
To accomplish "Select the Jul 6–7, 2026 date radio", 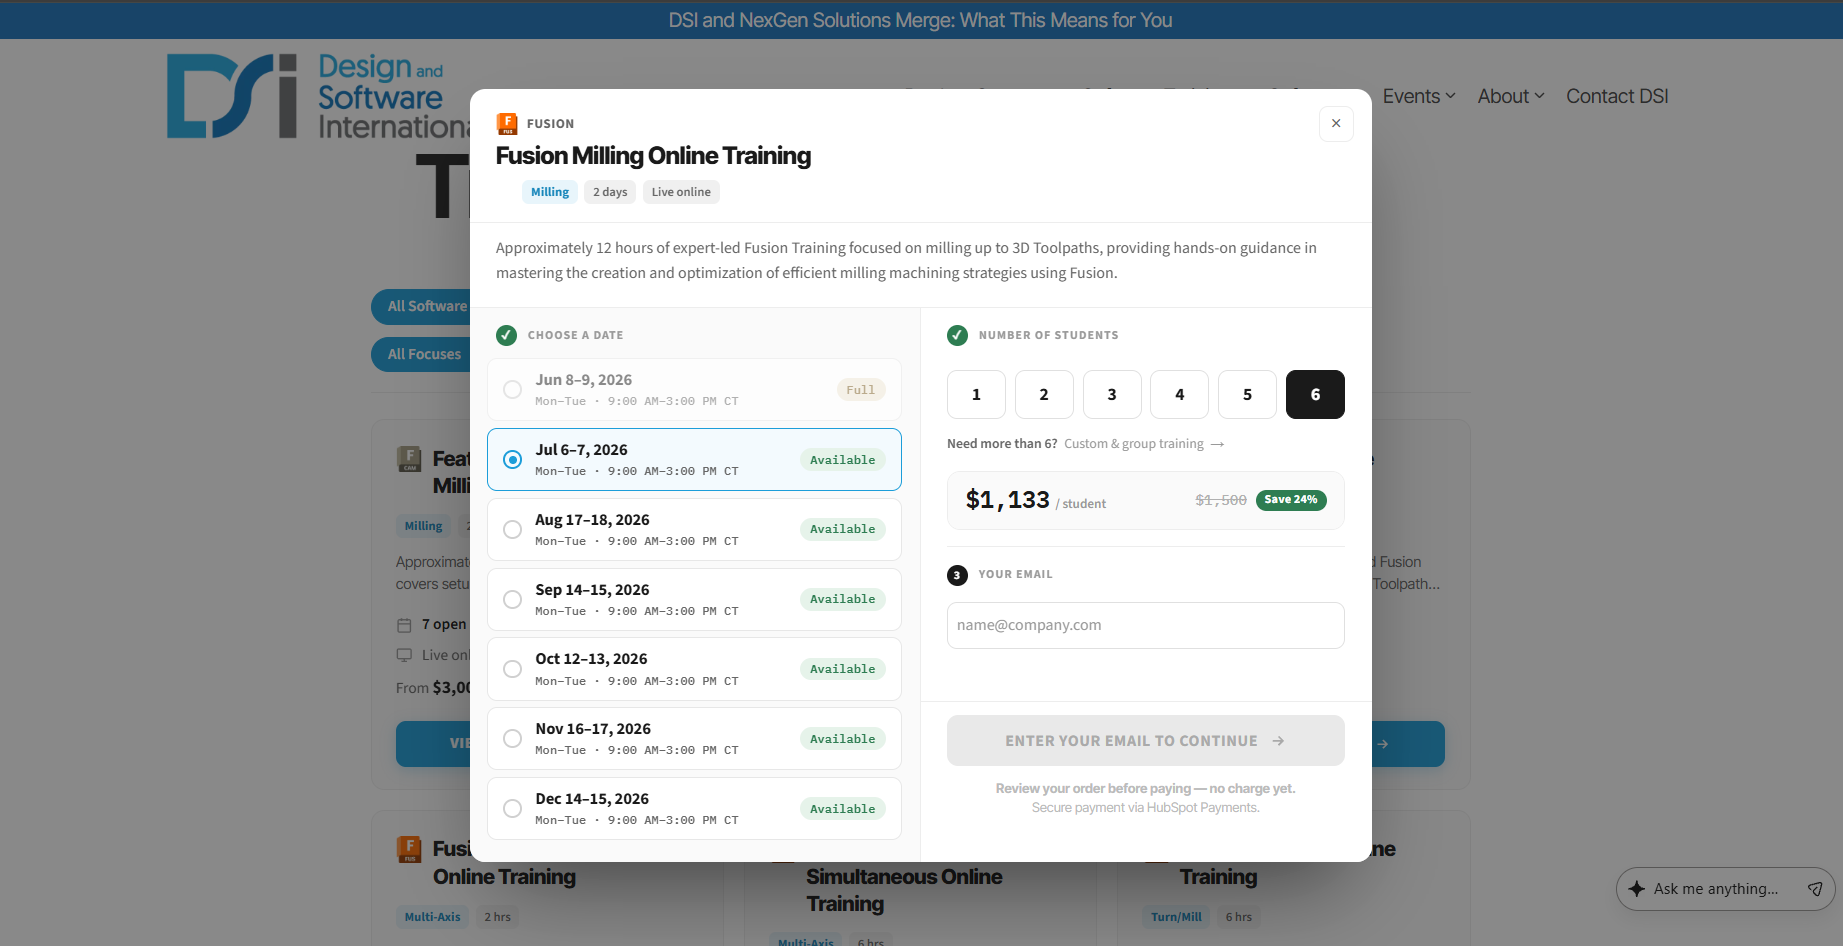I will [512, 459].
